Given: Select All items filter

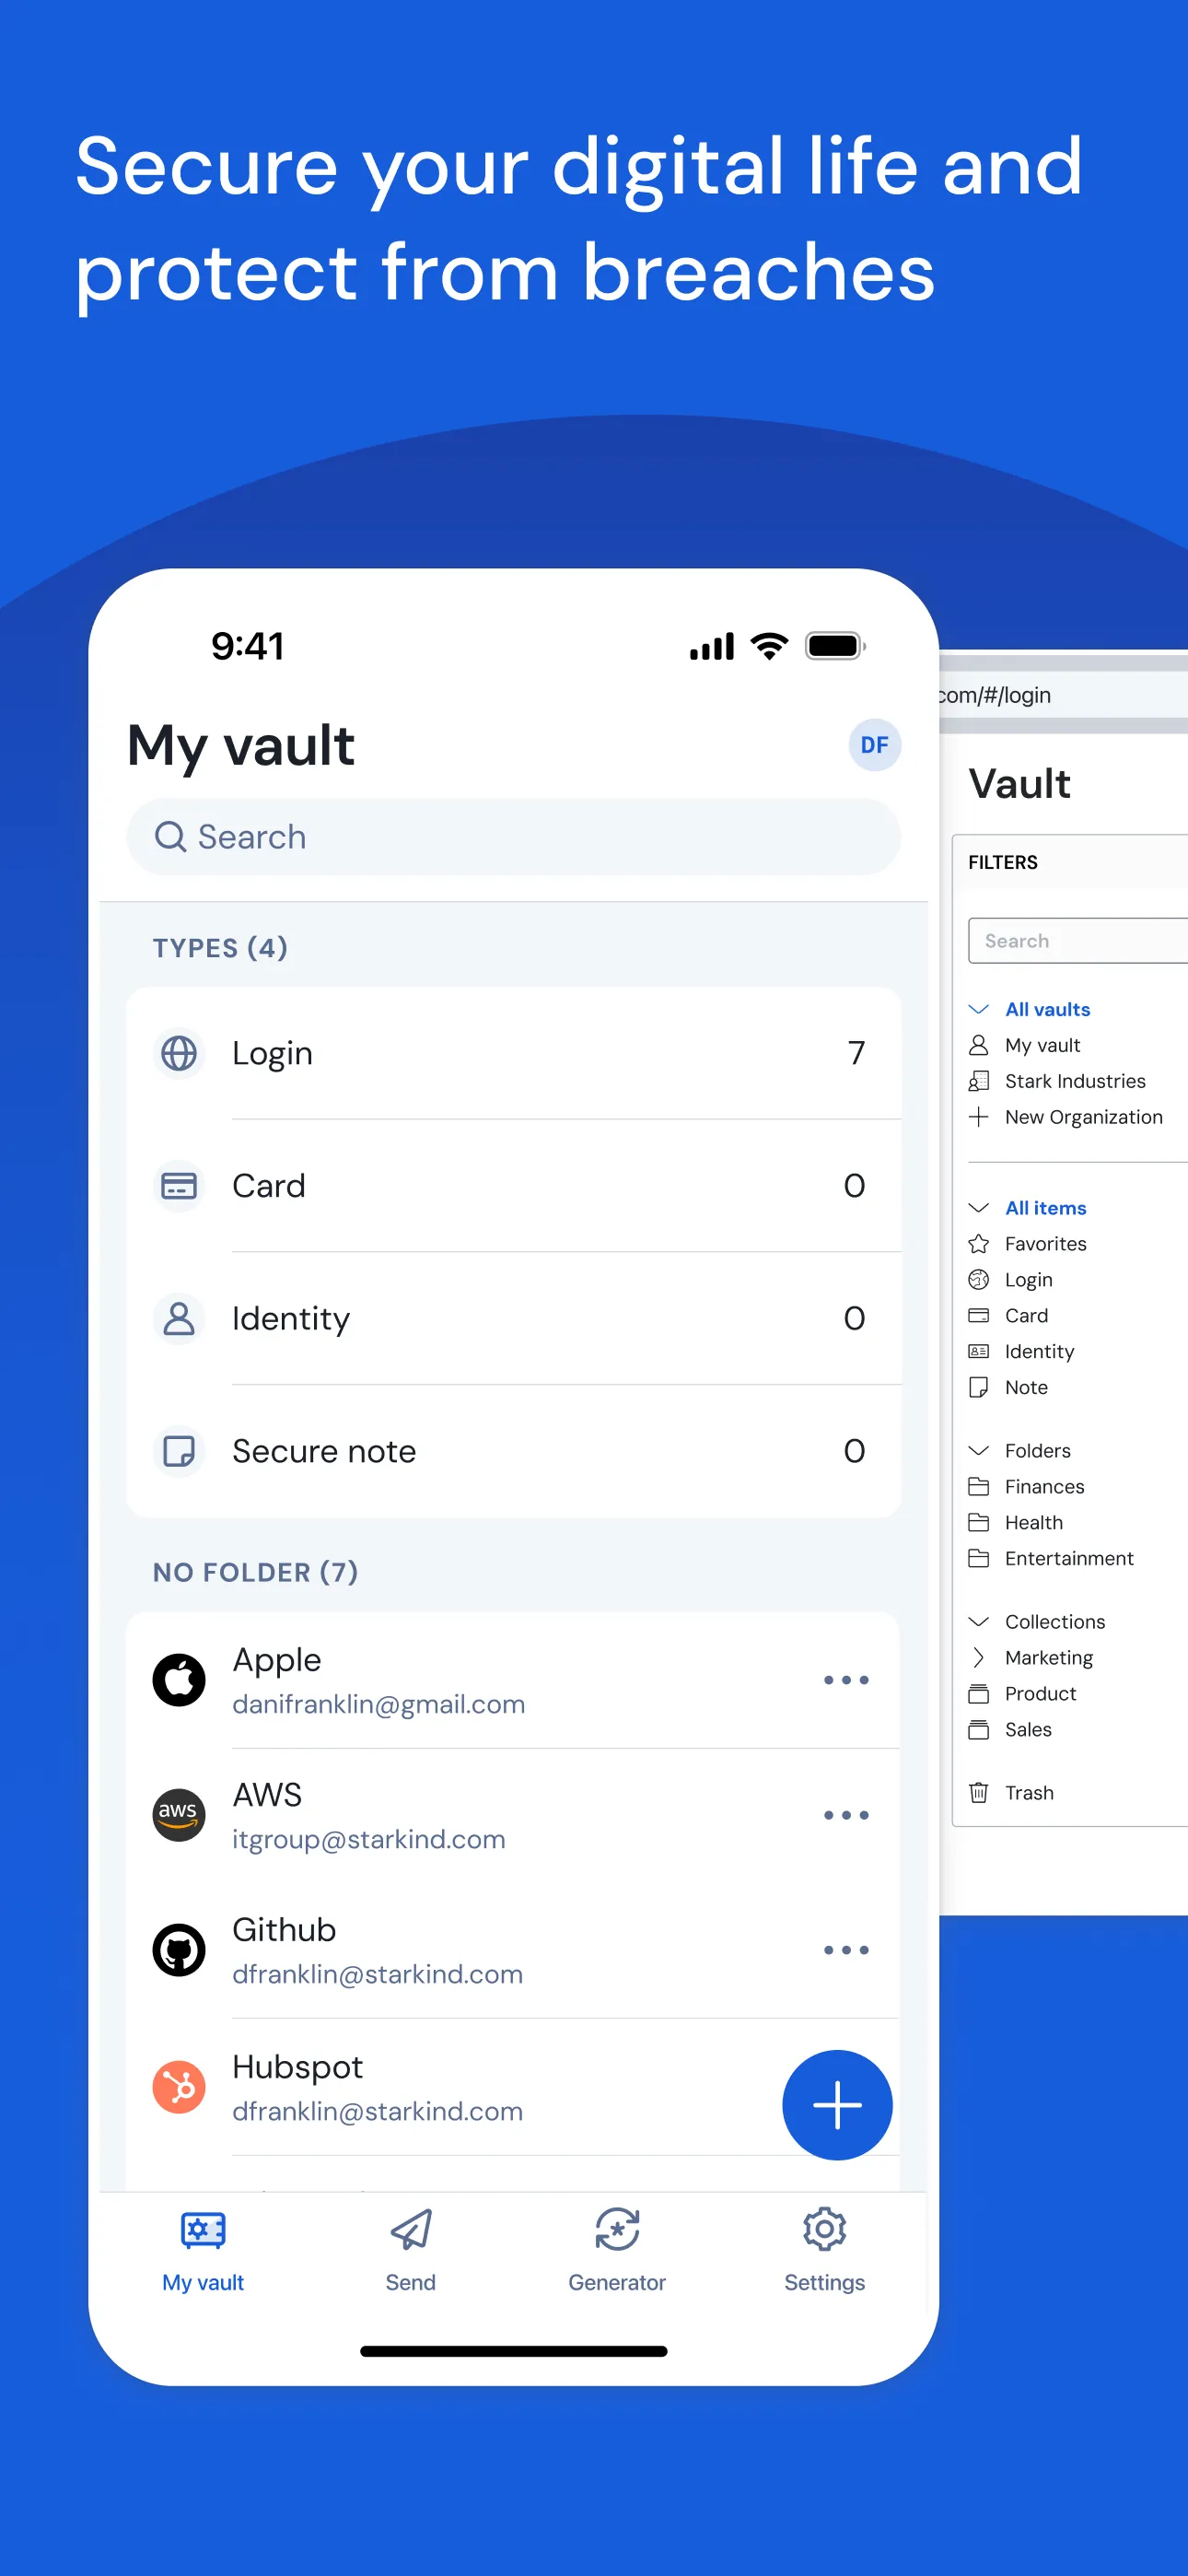Looking at the screenshot, I should [1045, 1208].
